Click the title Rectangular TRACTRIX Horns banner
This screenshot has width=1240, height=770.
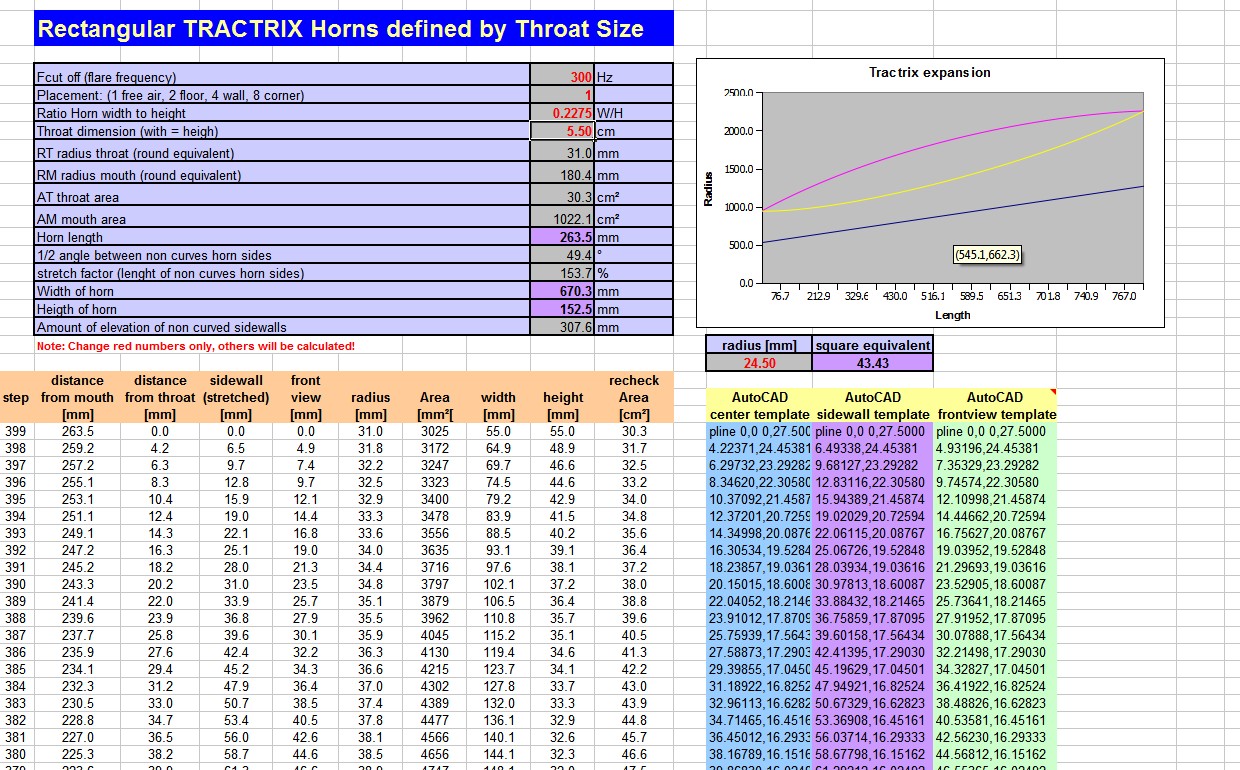click(x=353, y=29)
